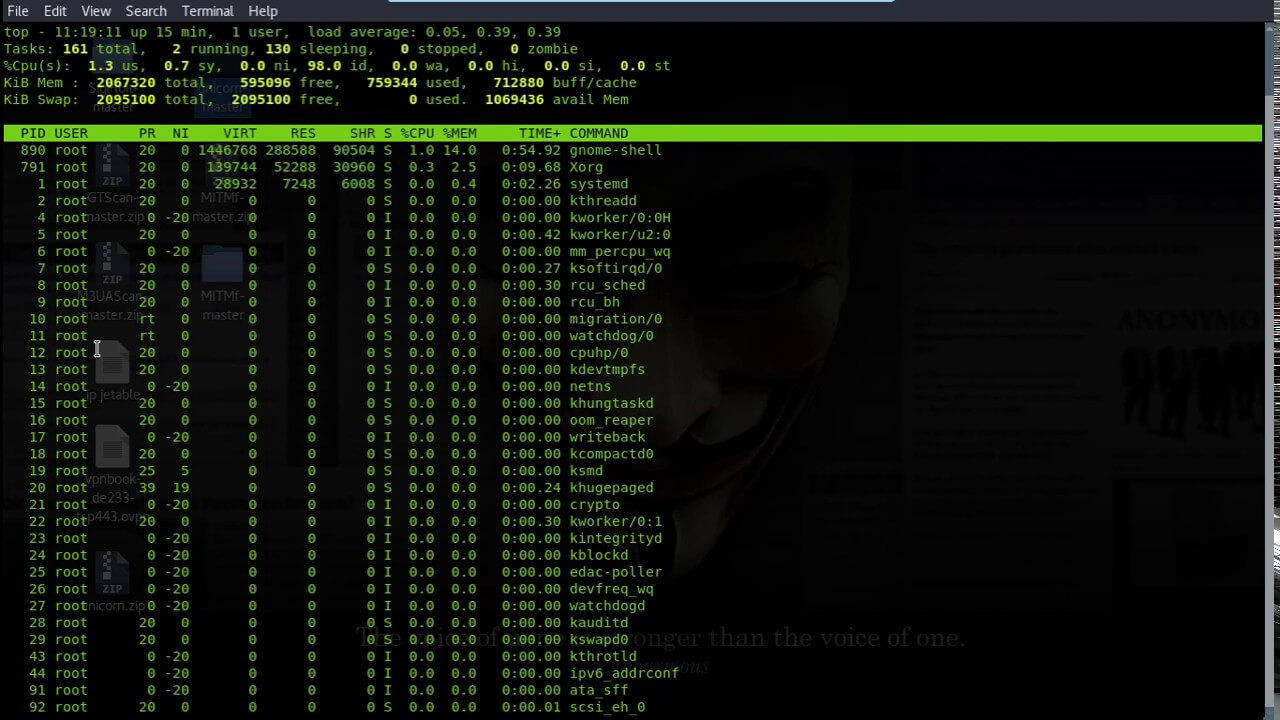The image size is (1280, 720).
Task: Click edac-poller command
Action: click(616, 572)
